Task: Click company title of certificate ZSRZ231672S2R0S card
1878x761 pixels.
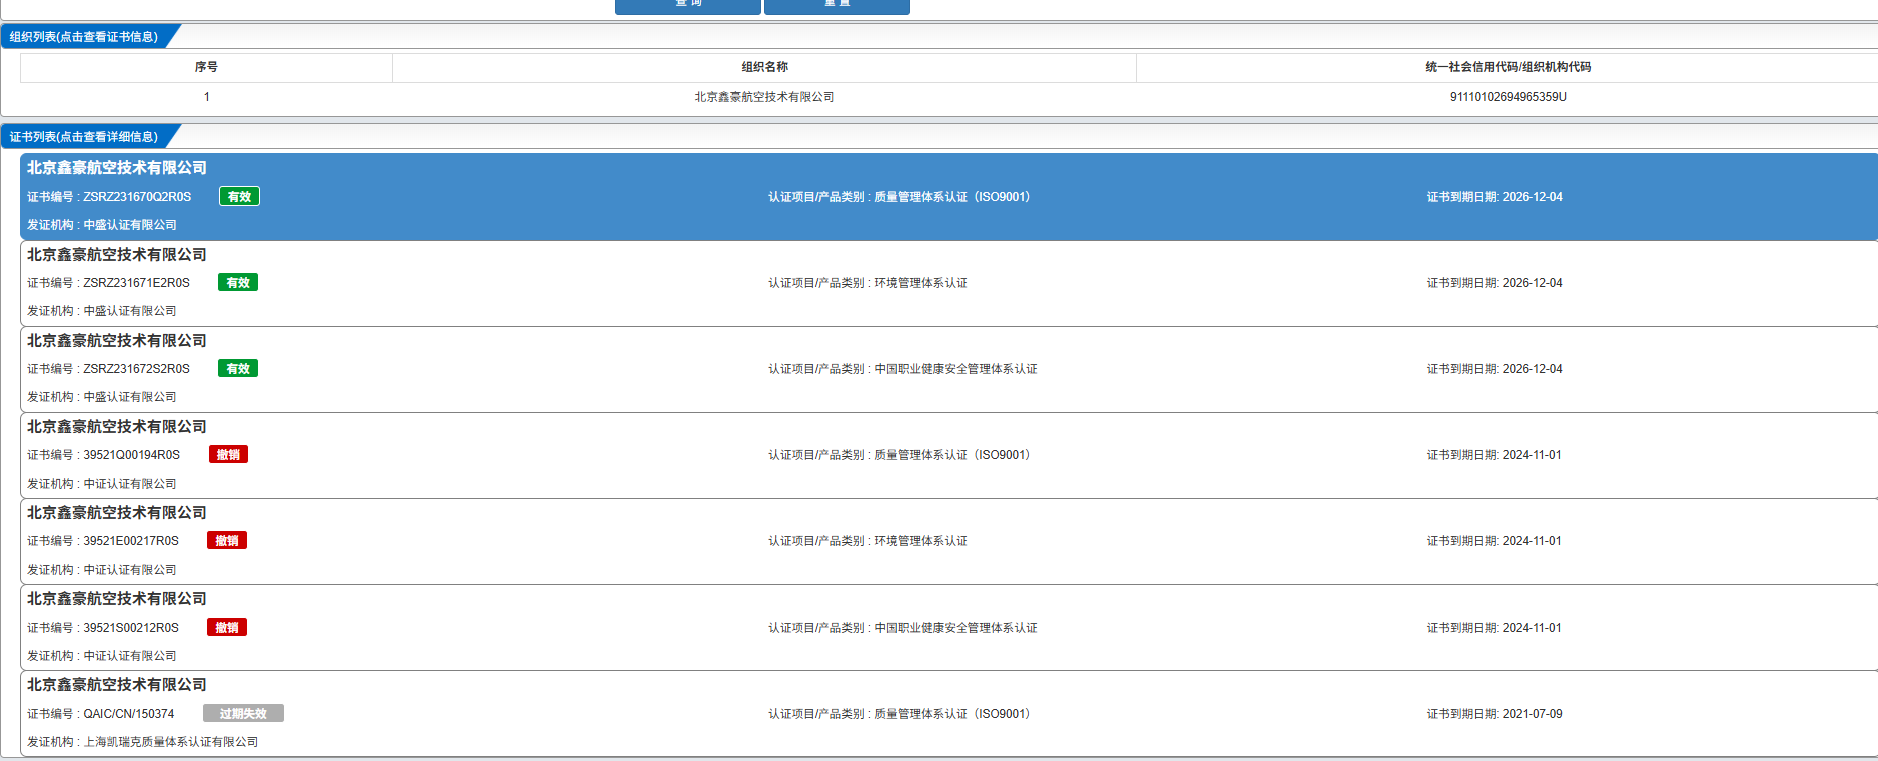Action: click(x=117, y=341)
